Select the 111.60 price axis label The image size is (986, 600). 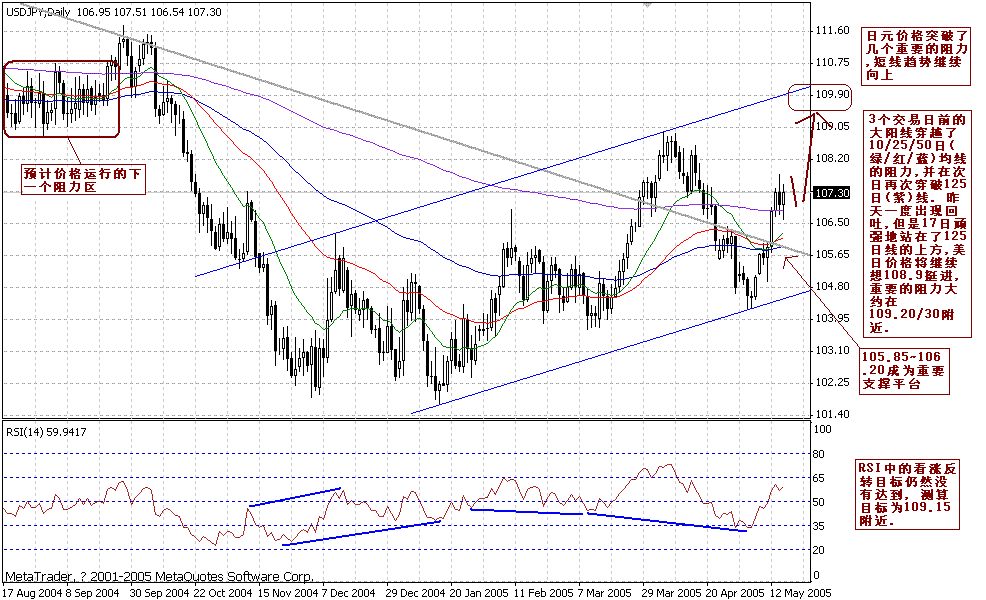click(833, 30)
